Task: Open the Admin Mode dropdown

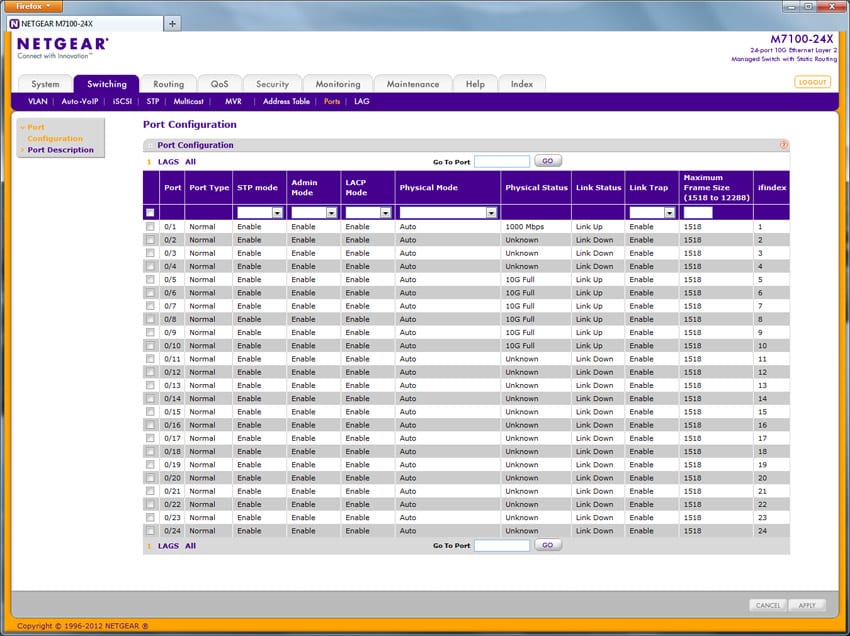Action: pos(314,213)
